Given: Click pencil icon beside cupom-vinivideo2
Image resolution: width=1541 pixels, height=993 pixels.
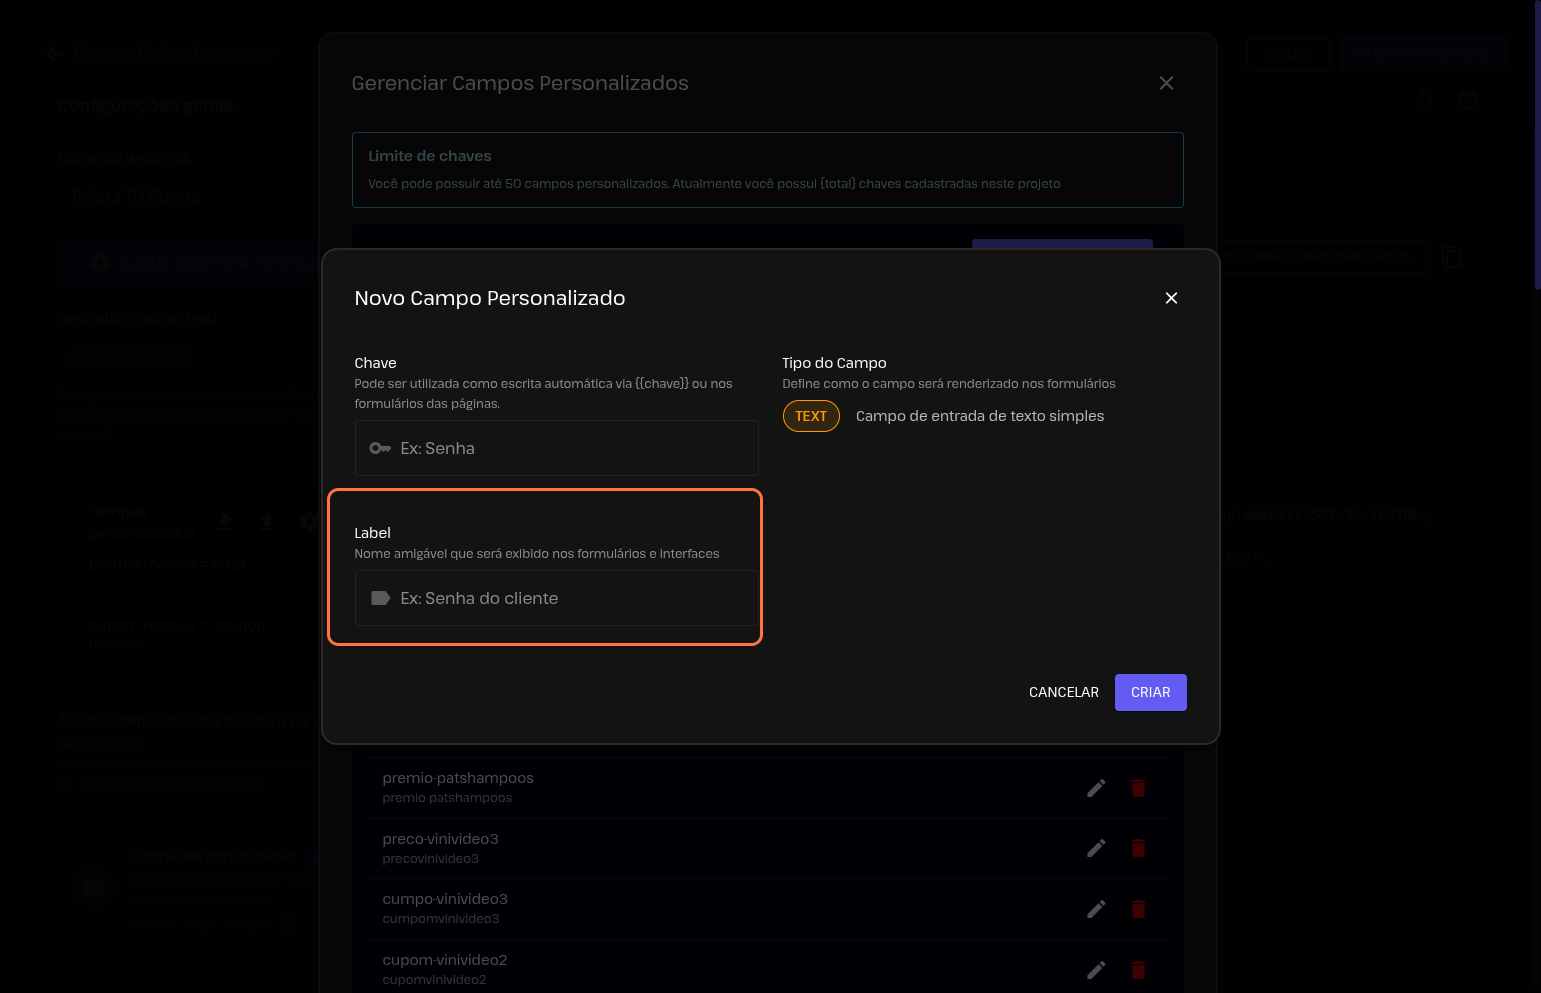Looking at the screenshot, I should [1096, 970].
